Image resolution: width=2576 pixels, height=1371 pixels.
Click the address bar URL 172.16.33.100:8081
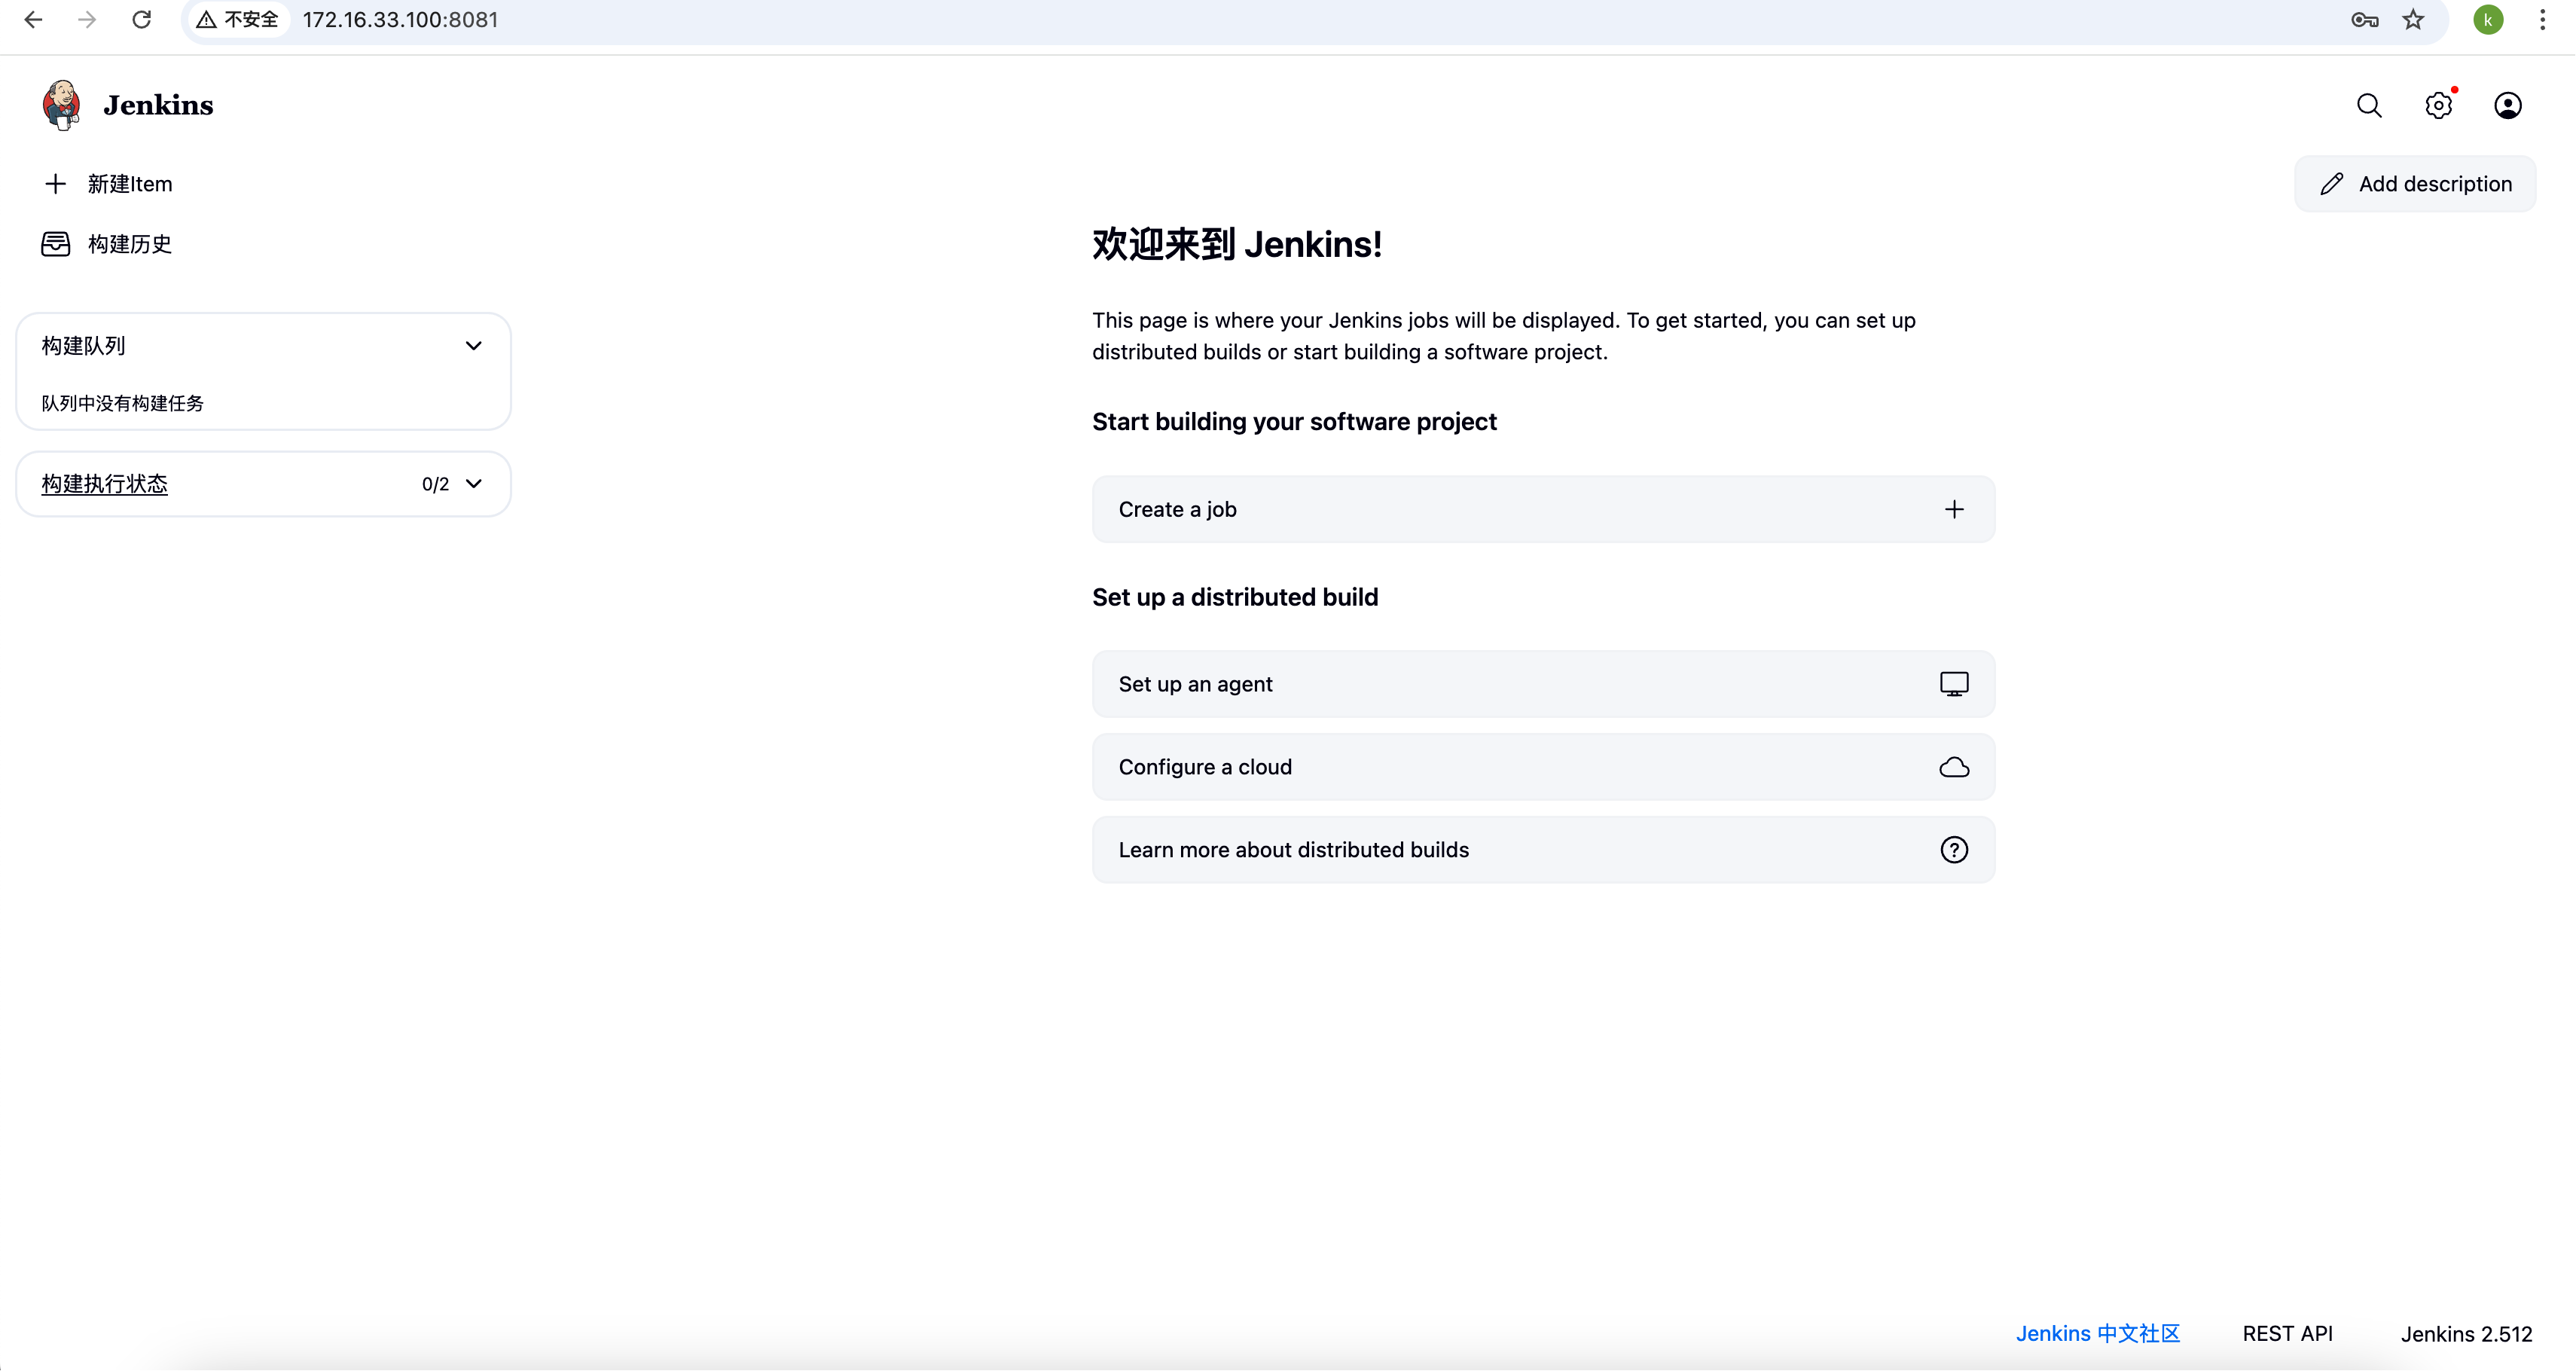pos(400,20)
